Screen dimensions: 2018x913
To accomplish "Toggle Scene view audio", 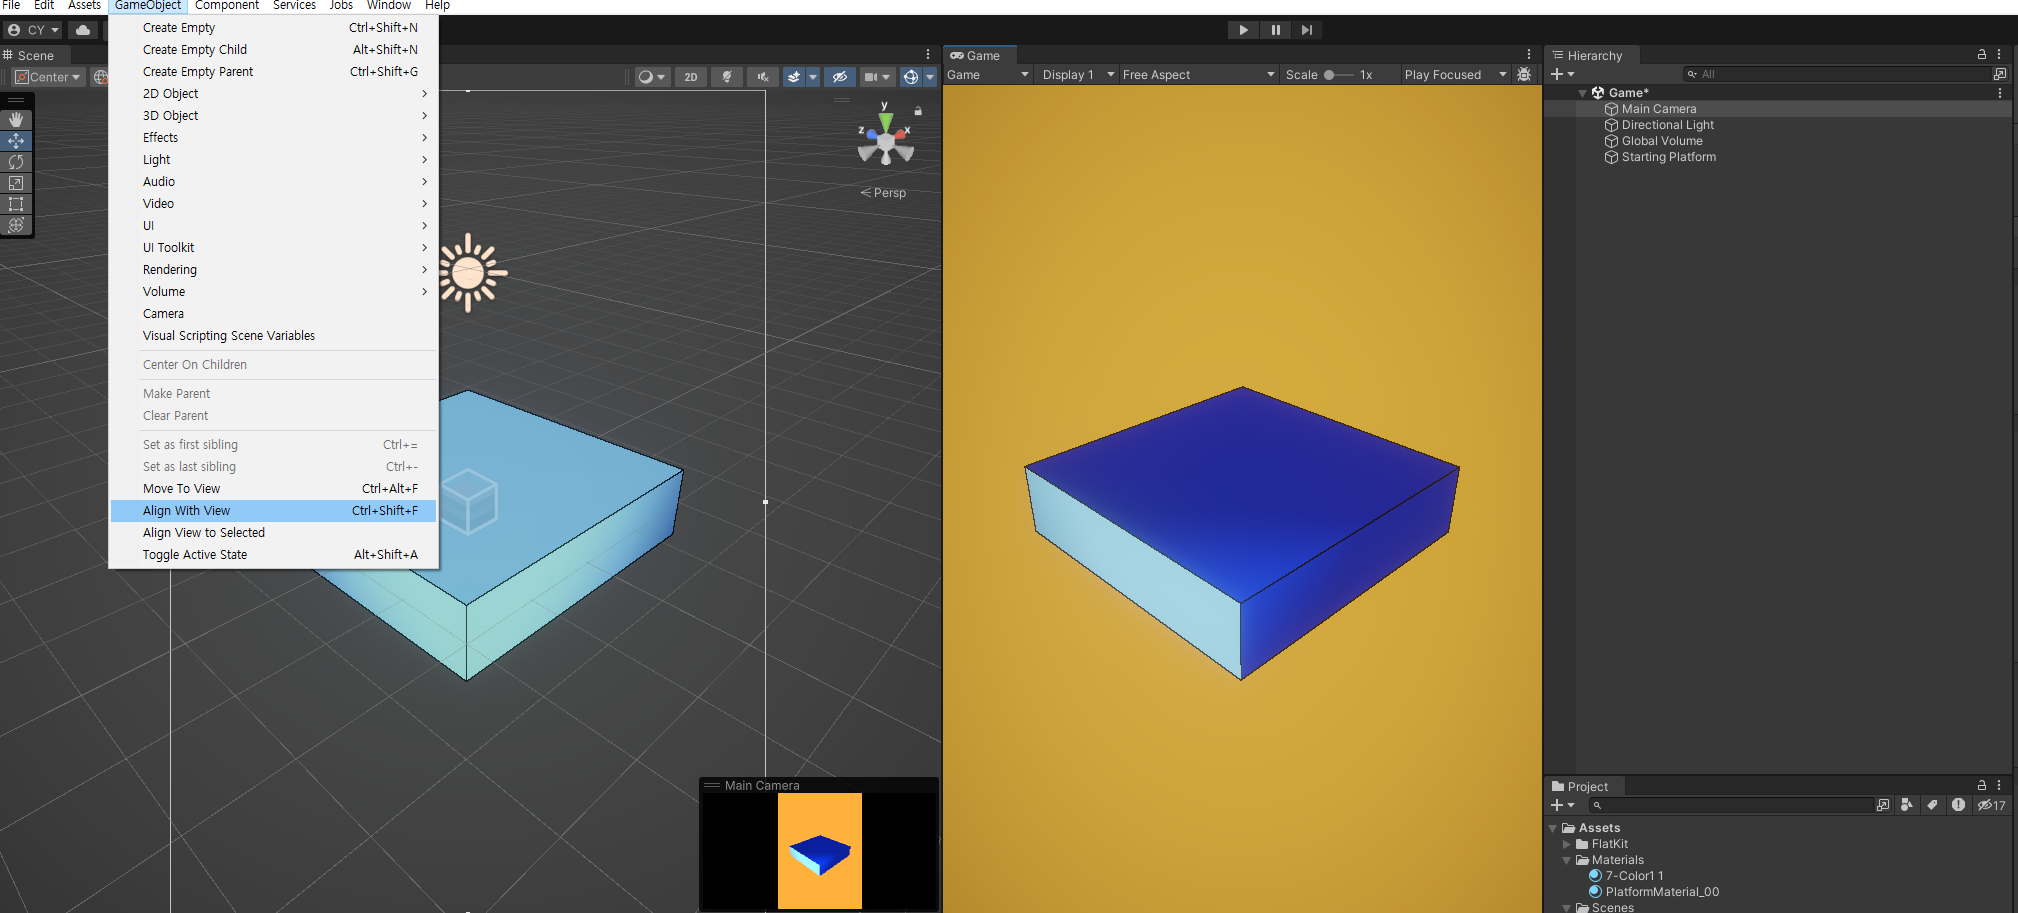I will click(x=763, y=77).
